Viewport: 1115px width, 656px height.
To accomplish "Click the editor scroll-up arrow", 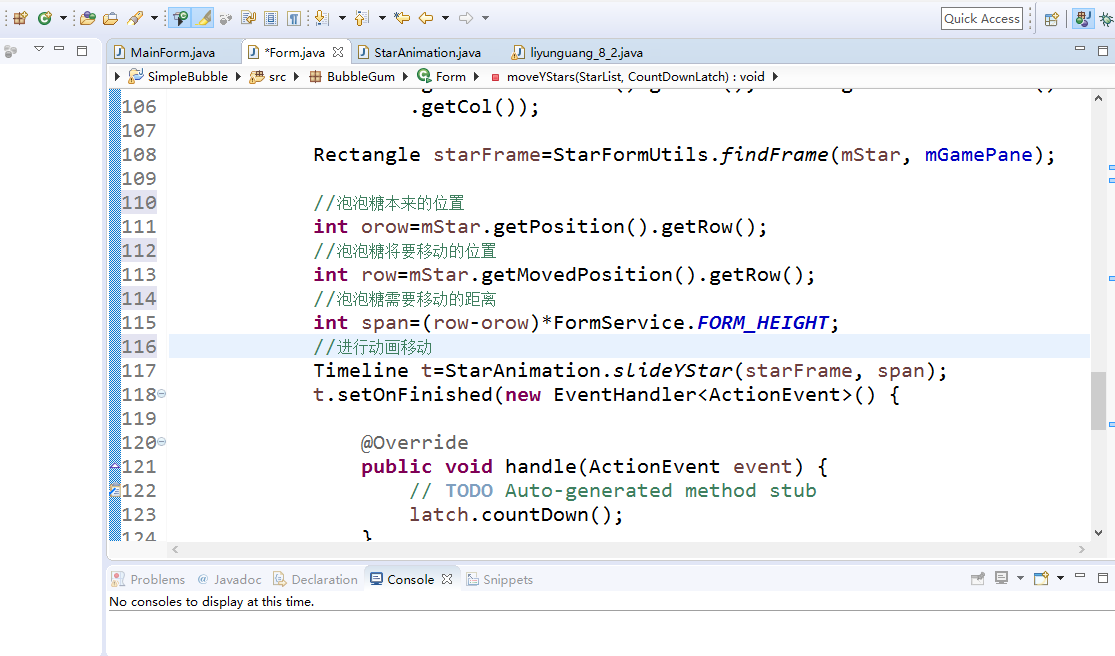I will 1099,99.
